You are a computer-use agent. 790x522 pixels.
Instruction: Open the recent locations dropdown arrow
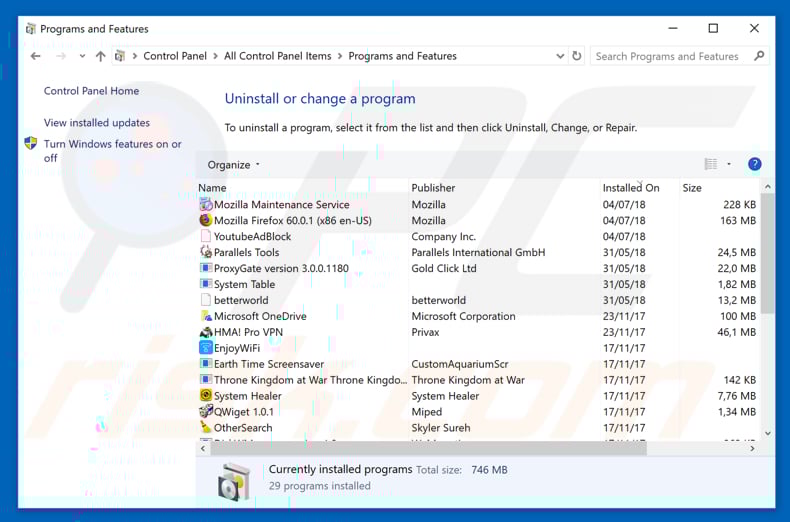82,56
